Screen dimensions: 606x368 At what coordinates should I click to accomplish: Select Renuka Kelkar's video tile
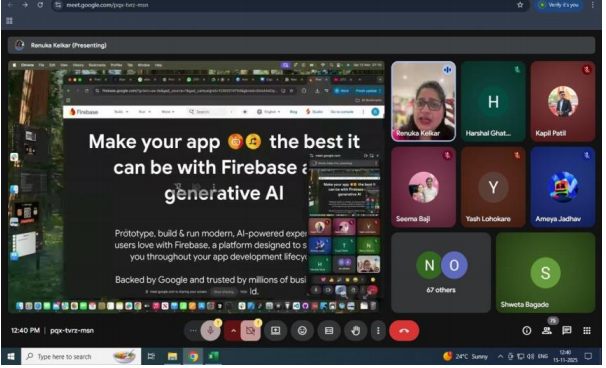(424, 102)
